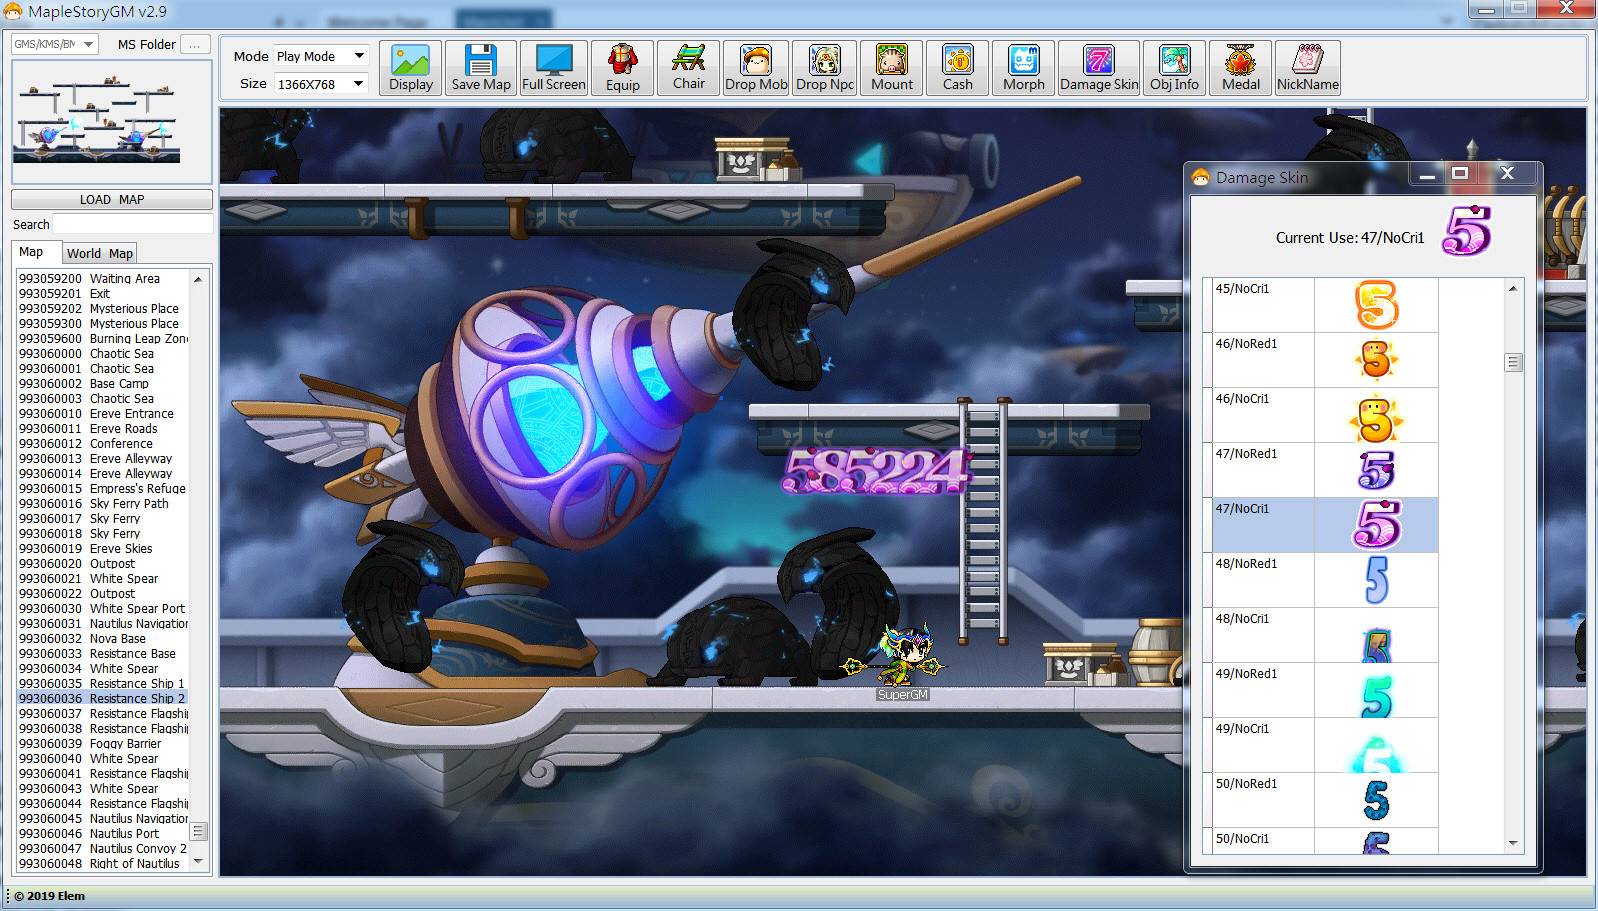Minimize the Damage Skin window
Screen dimensions: 1598x911
click(x=1427, y=175)
